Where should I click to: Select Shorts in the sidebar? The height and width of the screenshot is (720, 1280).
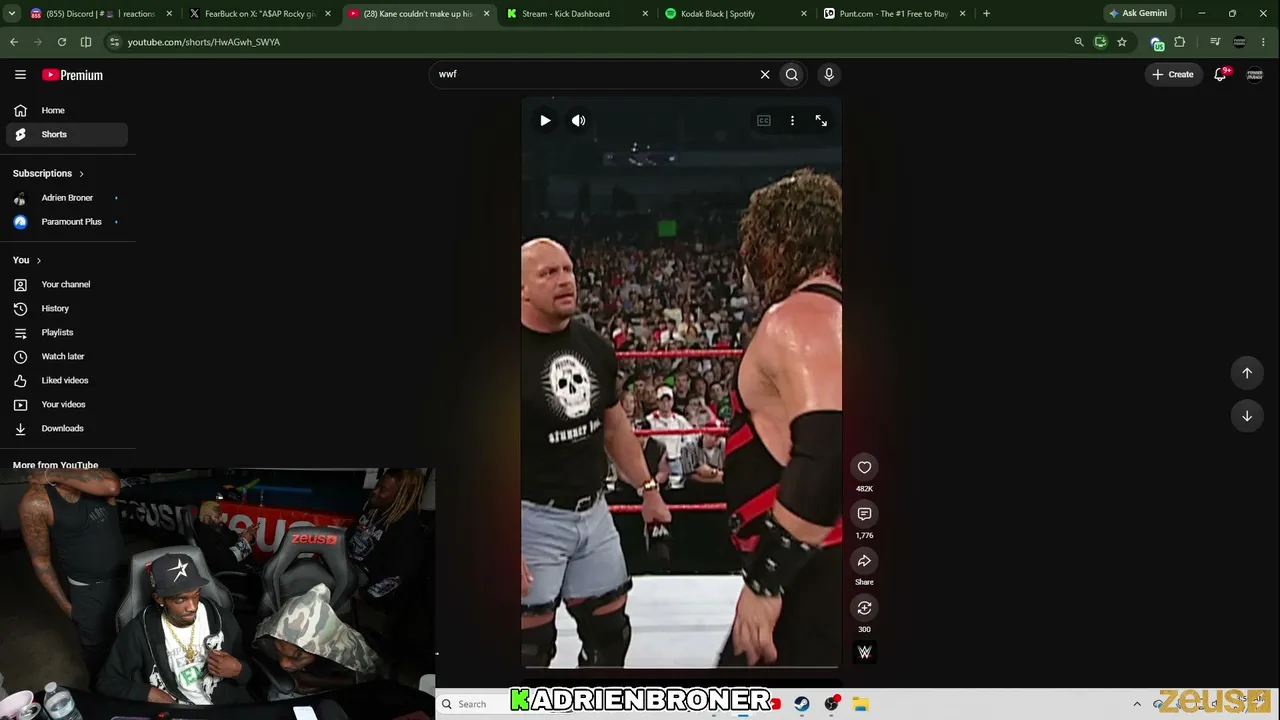(67, 134)
